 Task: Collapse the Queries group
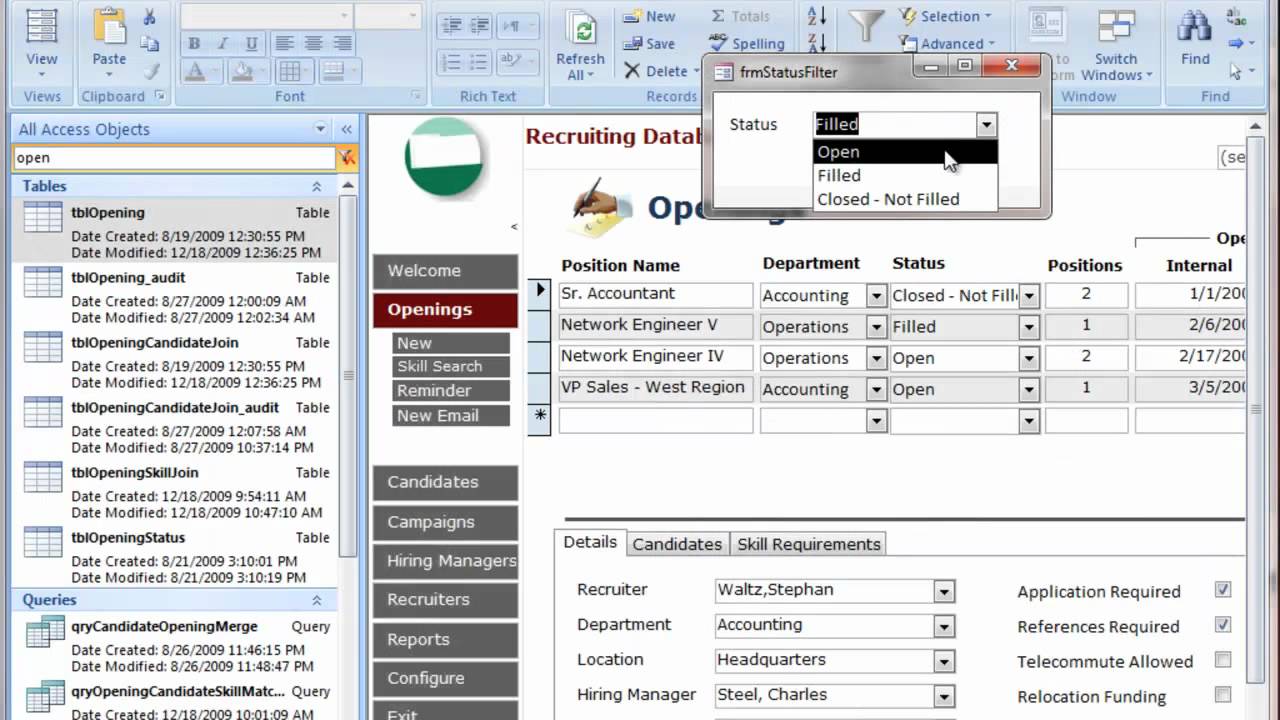click(x=316, y=600)
